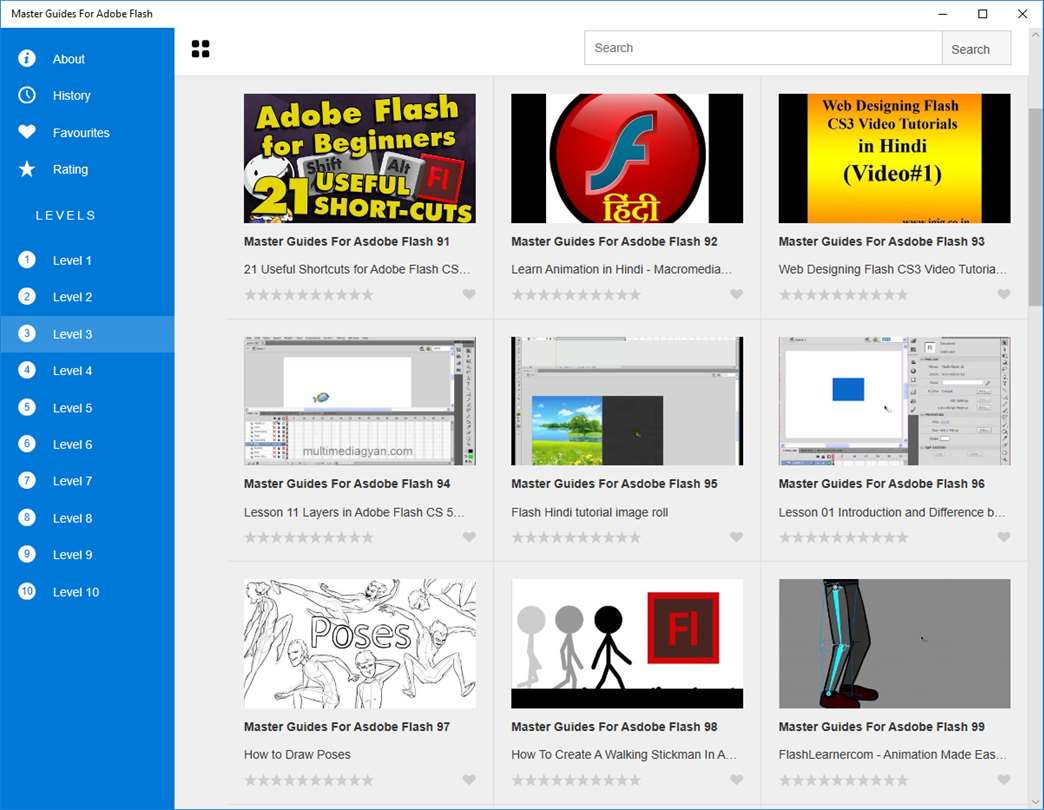
Task: Favourite the Asdobe Flash 91 video heart
Action: [x=469, y=294]
